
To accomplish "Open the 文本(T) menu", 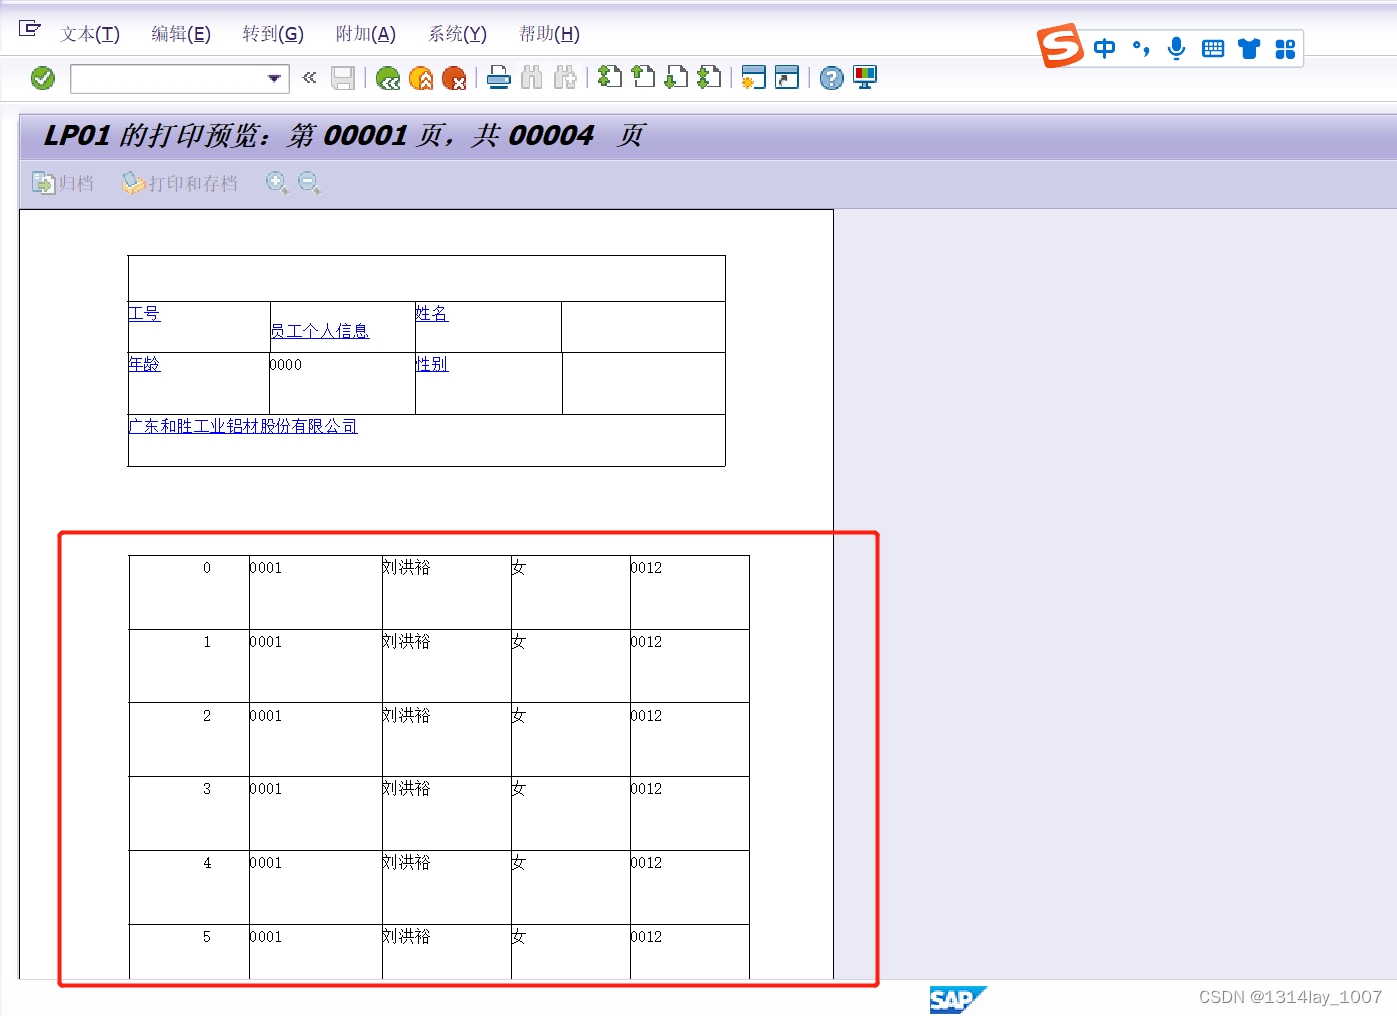I will [90, 34].
